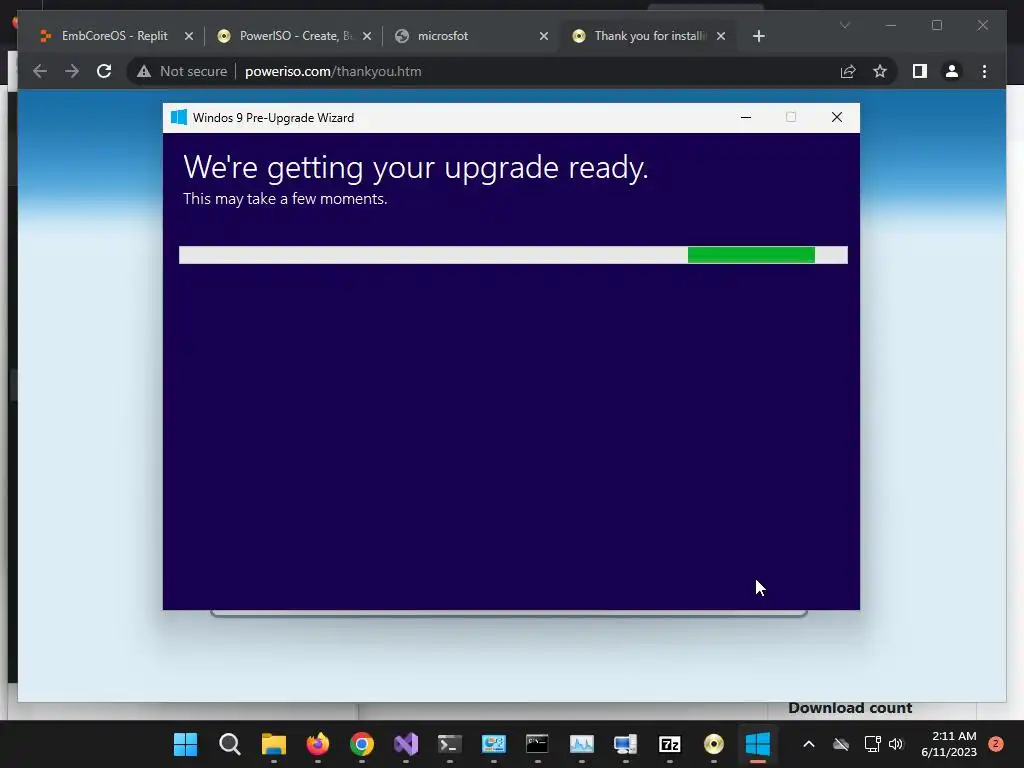
Task: Toggle the Chrome side panel
Action: click(x=920, y=71)
